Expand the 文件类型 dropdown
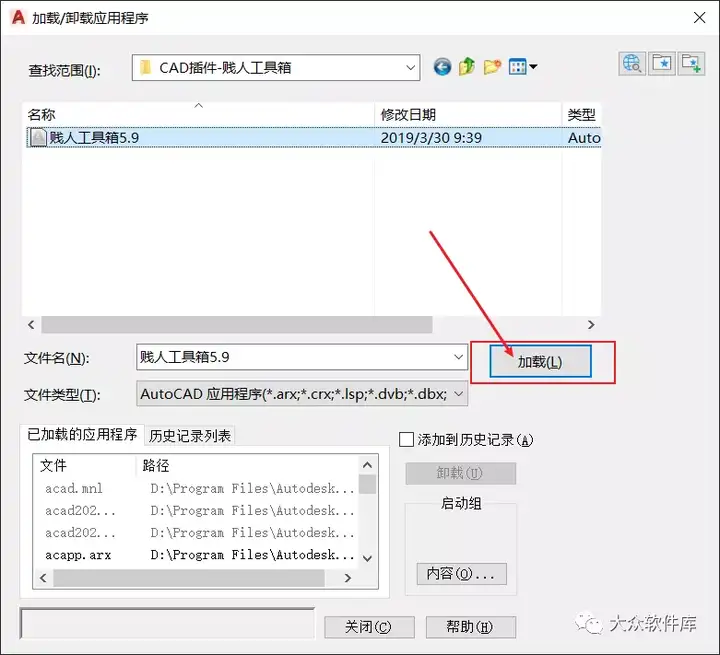The image size is (720, 655). [x=458, y=394]
